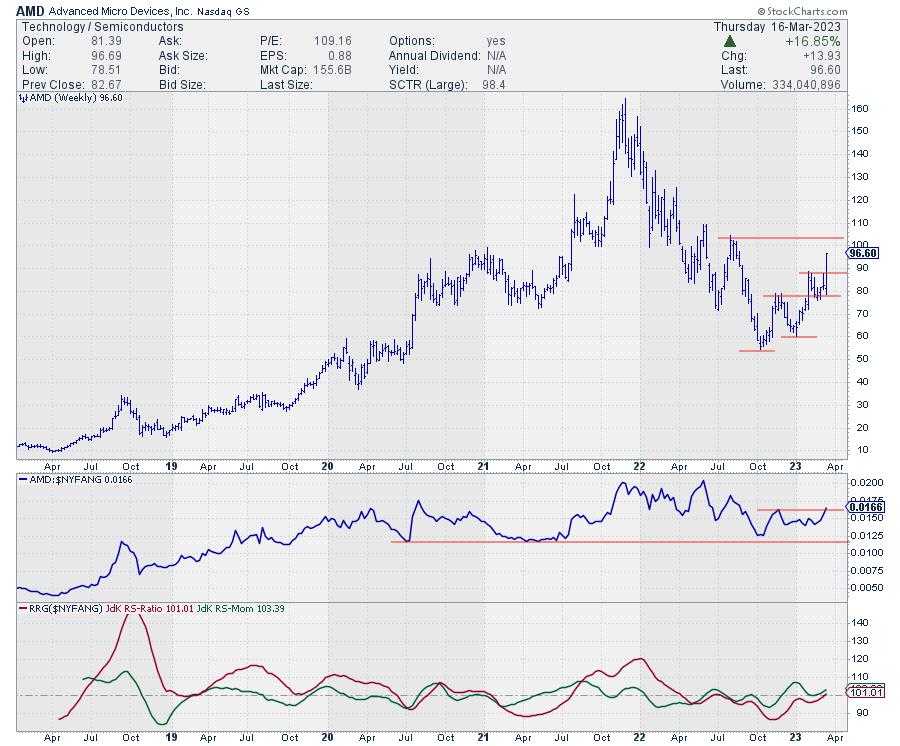The image size is (900, 746).
Task: Click the price peak near 160
Action: coord(624,101)
